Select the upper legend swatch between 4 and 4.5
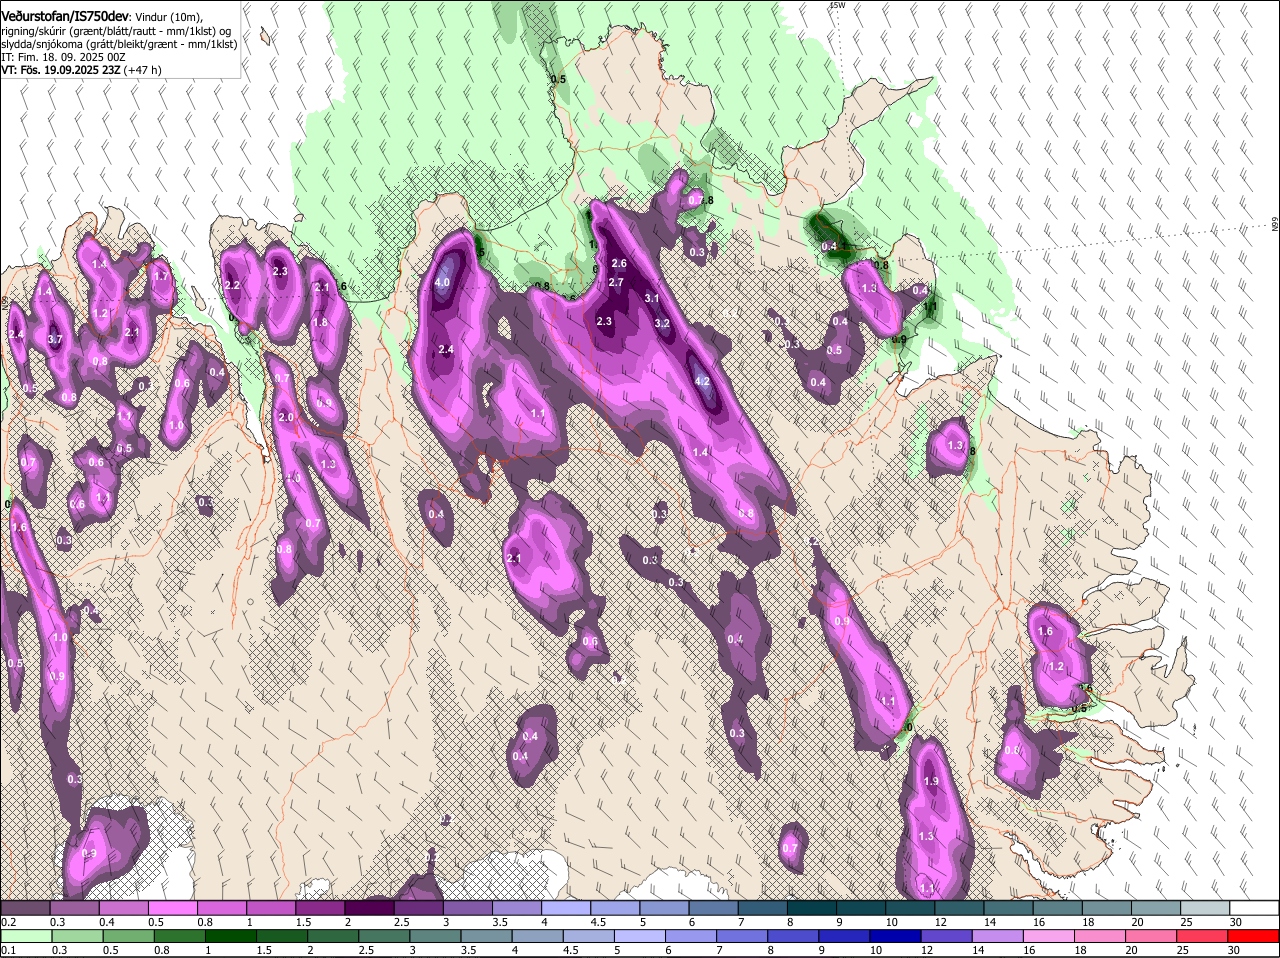The height and width of the screenshot is (958, 1280). pyautogui.click(x=564, y=908)
